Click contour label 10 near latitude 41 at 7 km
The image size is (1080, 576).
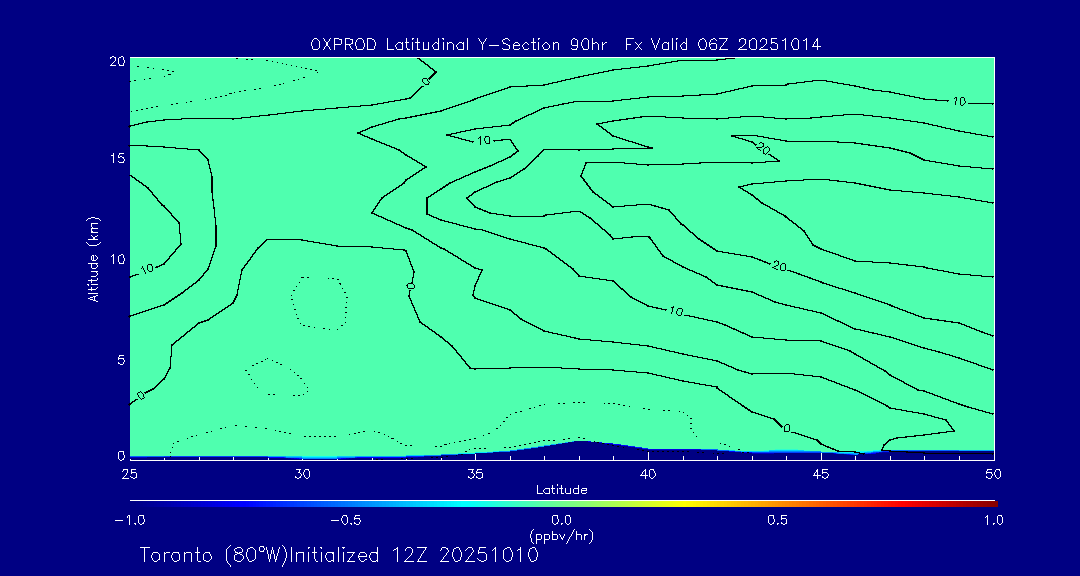point(676,311)
